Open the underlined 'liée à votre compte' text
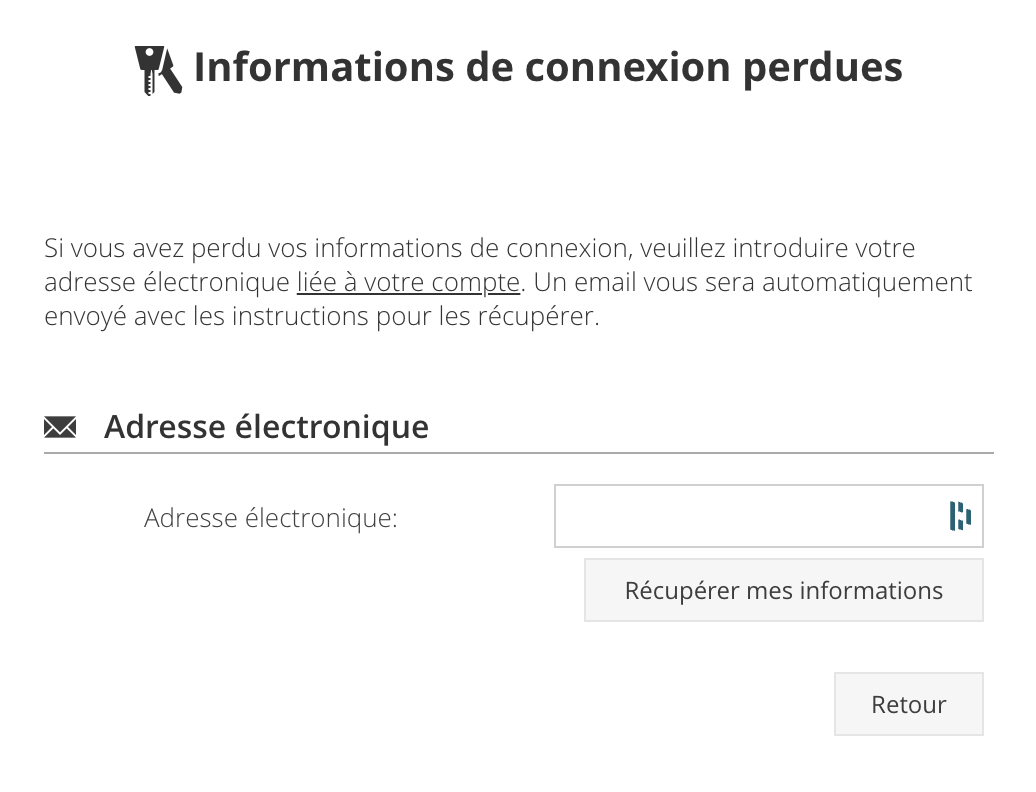1036x792 pixels. [x=408, y=282]
